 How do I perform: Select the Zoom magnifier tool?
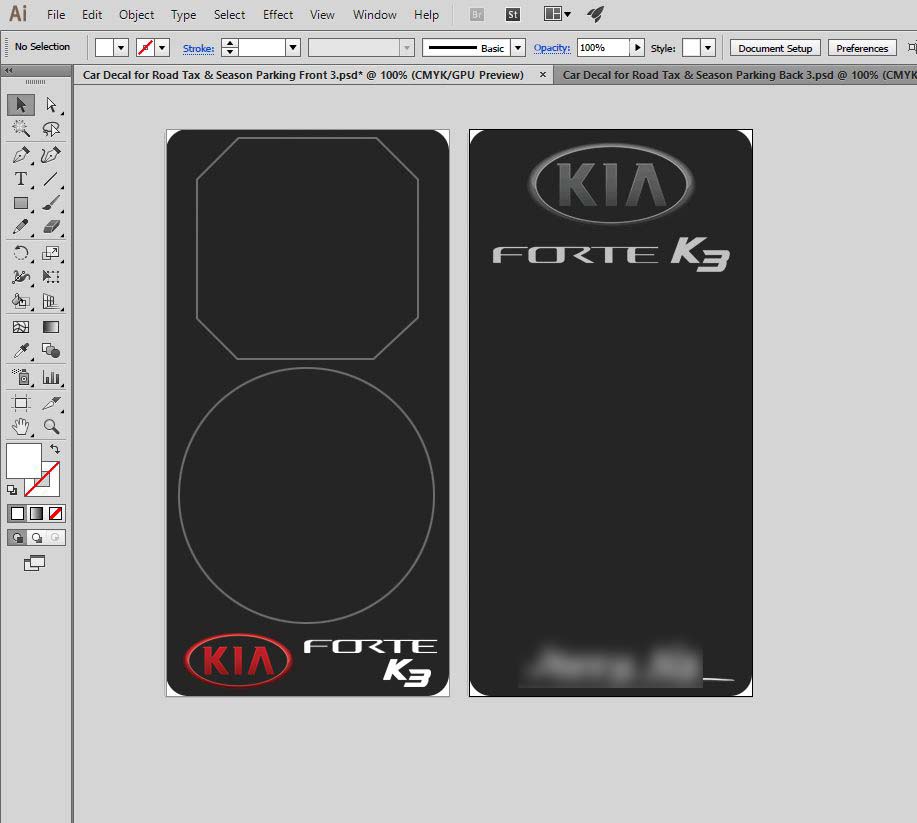click(51, 426)
